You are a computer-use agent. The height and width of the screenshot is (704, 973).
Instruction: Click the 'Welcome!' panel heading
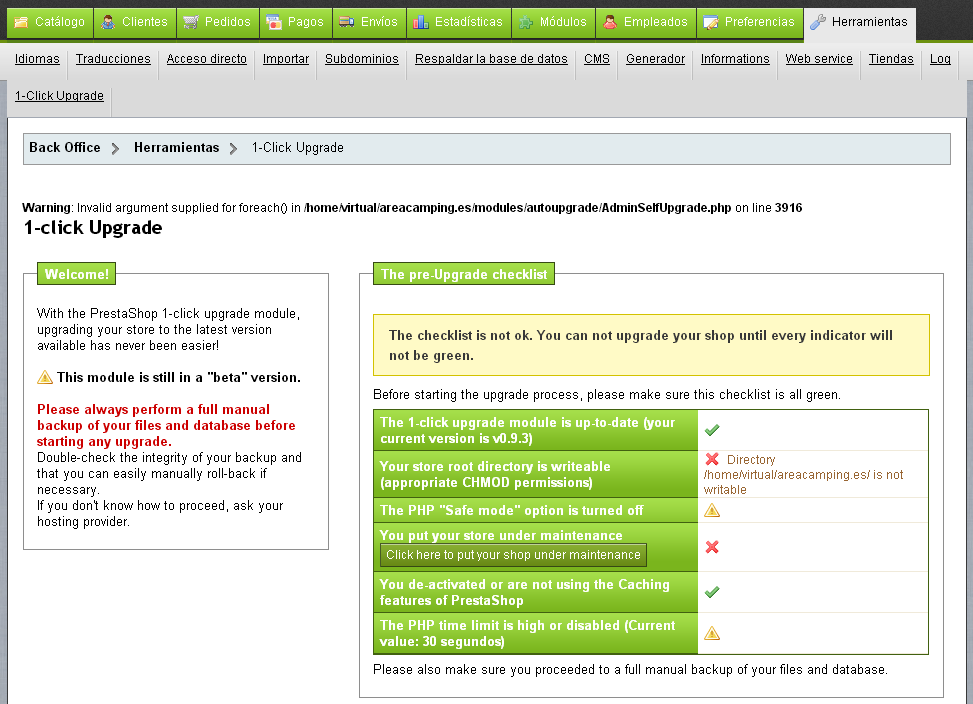click(x=76, y=274)
